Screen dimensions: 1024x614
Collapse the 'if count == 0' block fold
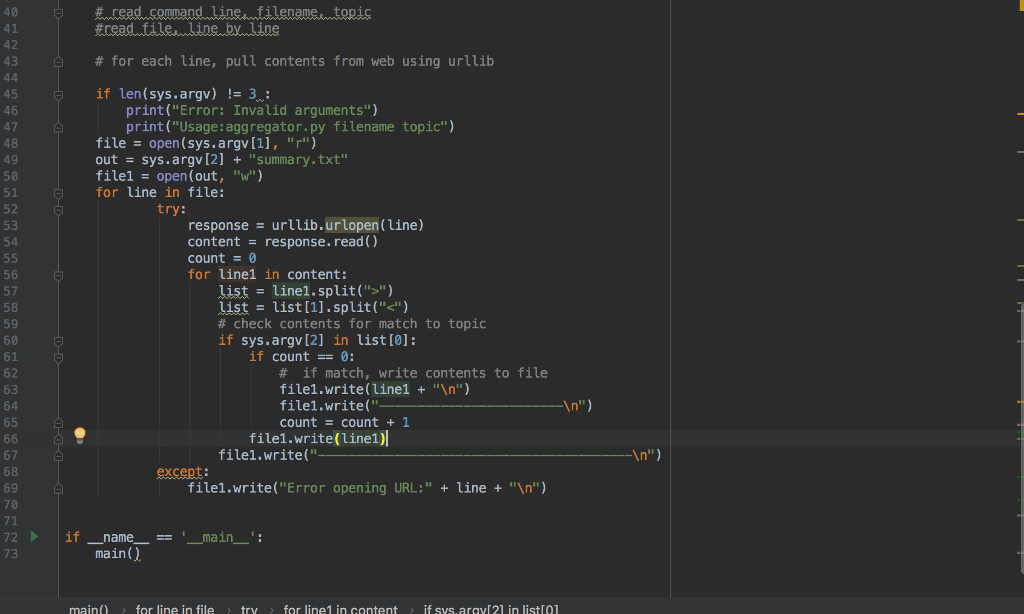point(58,358)
